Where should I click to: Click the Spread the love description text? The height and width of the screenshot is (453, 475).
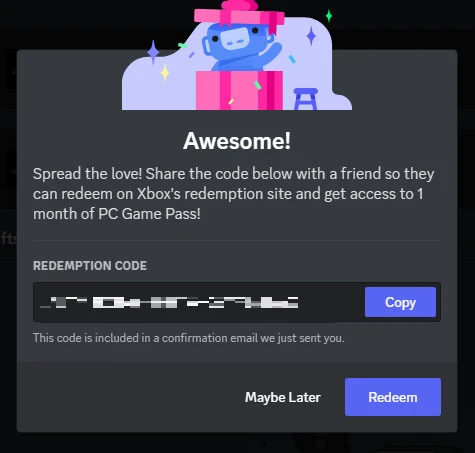[233, 194]
